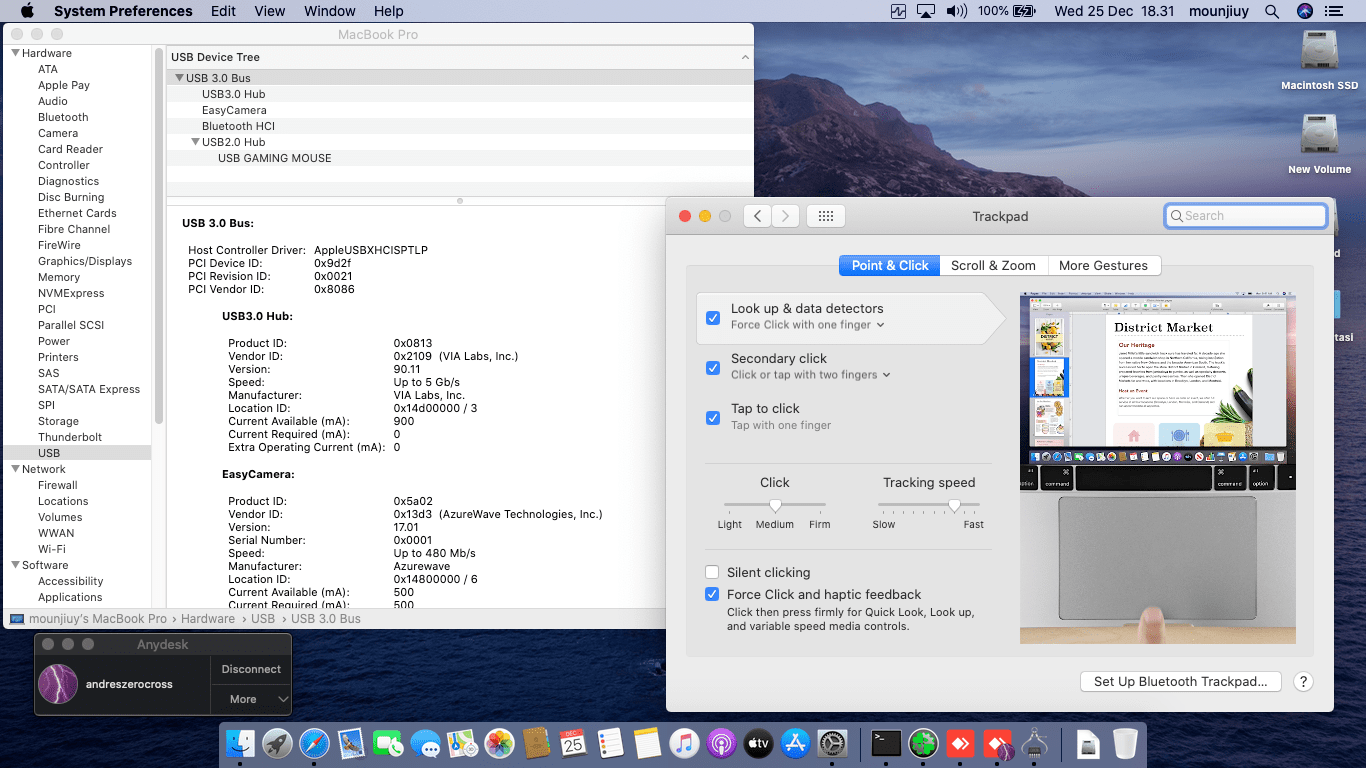The image size is (1366, 768).
Task: Open 'Click or tap with two fingers' dropdown
Action: tap(811, 375)
